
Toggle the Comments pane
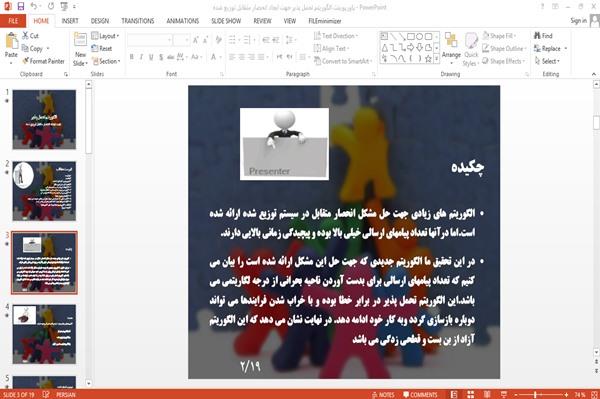coord(420,394)
